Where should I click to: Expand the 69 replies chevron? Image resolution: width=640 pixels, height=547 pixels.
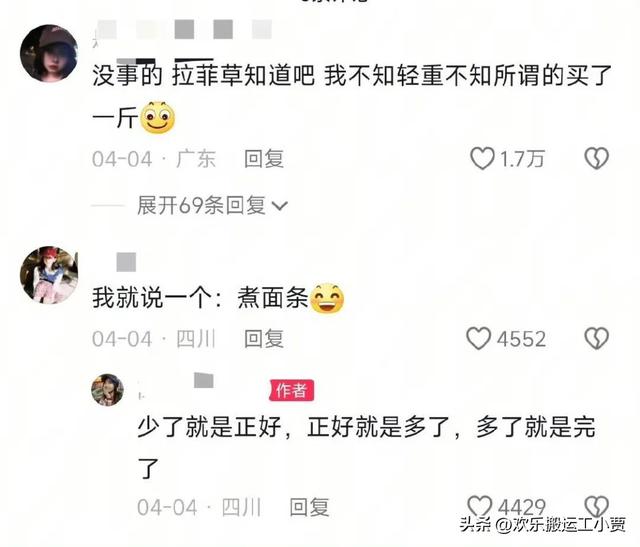pyautogui.click(x=280, y=206)
